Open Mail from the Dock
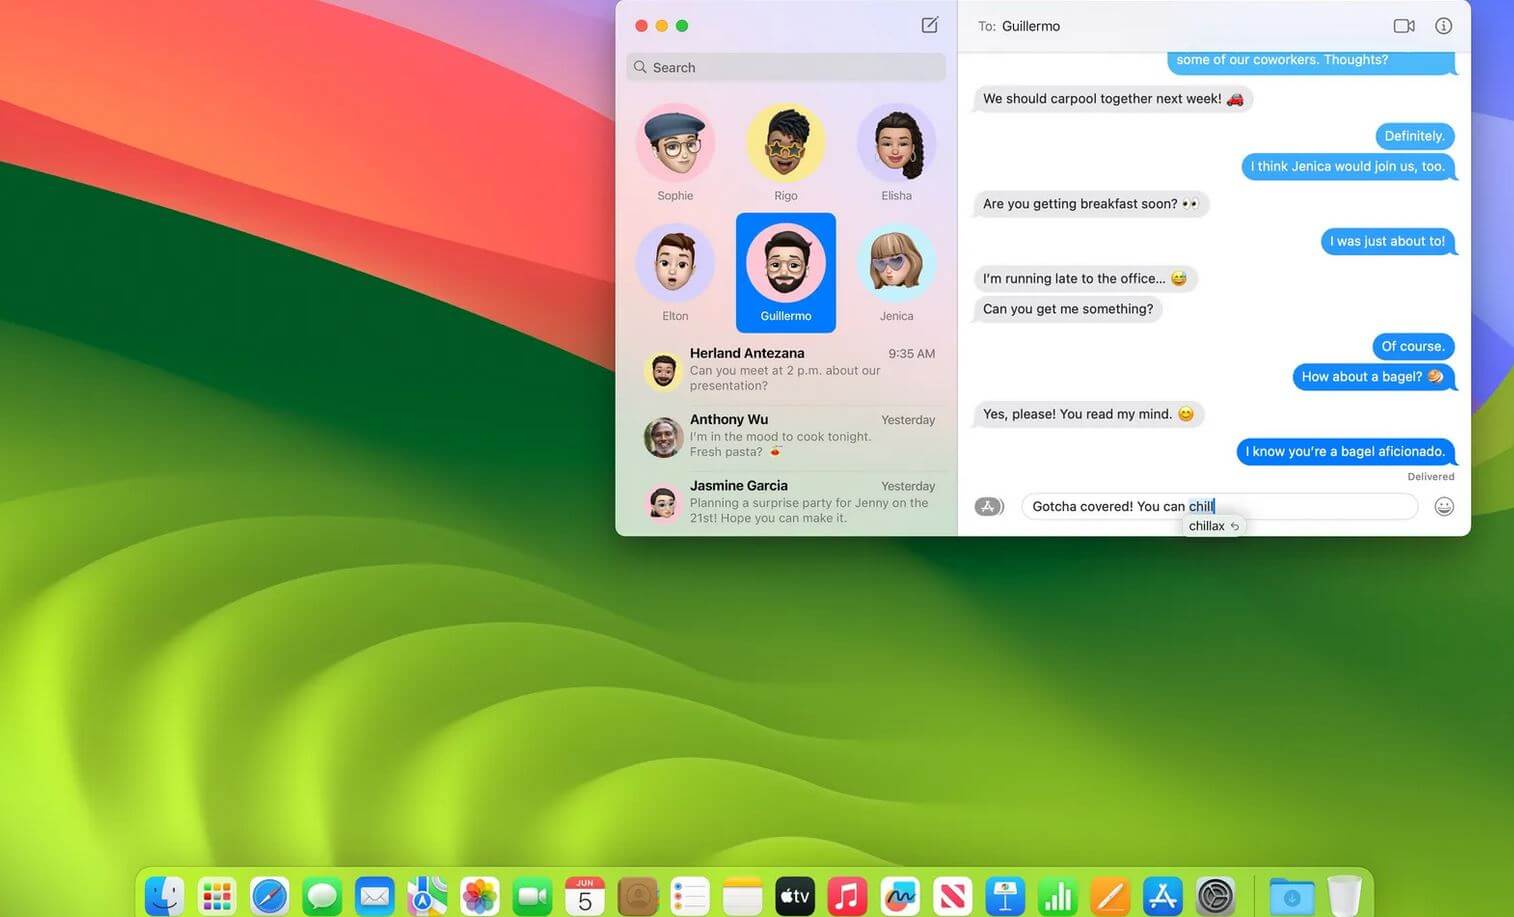 374,896
